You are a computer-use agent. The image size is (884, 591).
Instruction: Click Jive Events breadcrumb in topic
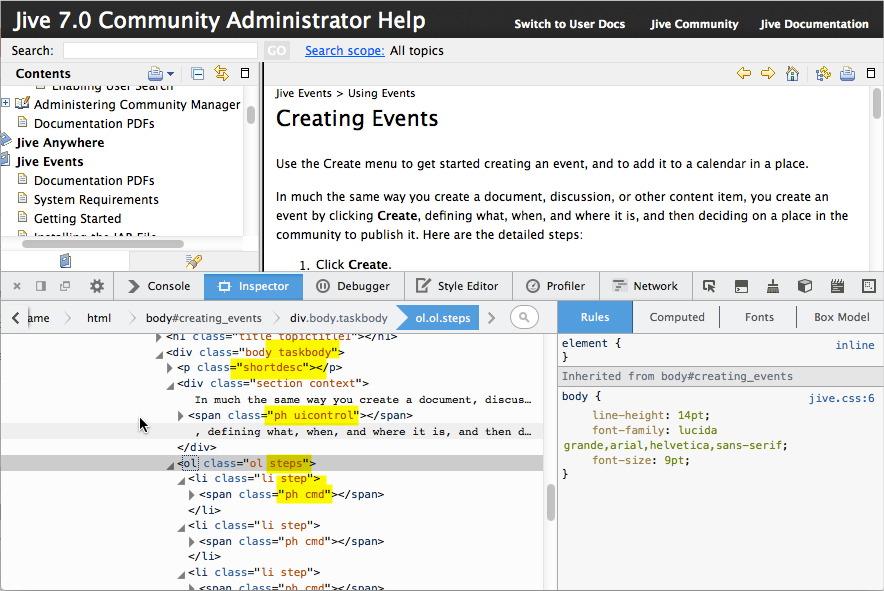tap(303, 94)
